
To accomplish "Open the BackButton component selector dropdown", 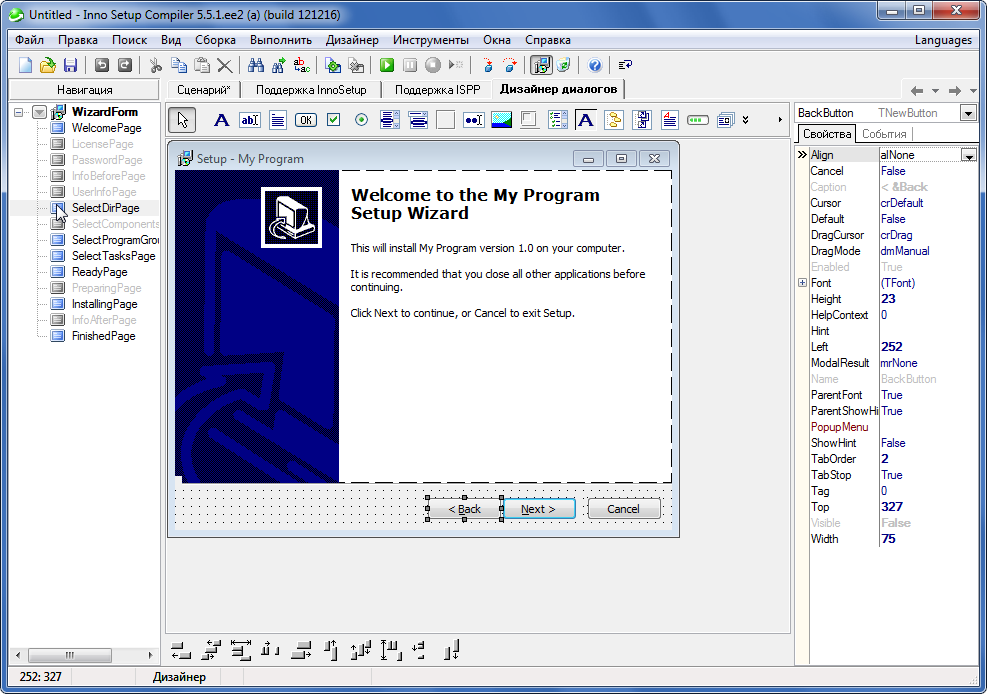I will pyautogui.click(x=968, y=113).
